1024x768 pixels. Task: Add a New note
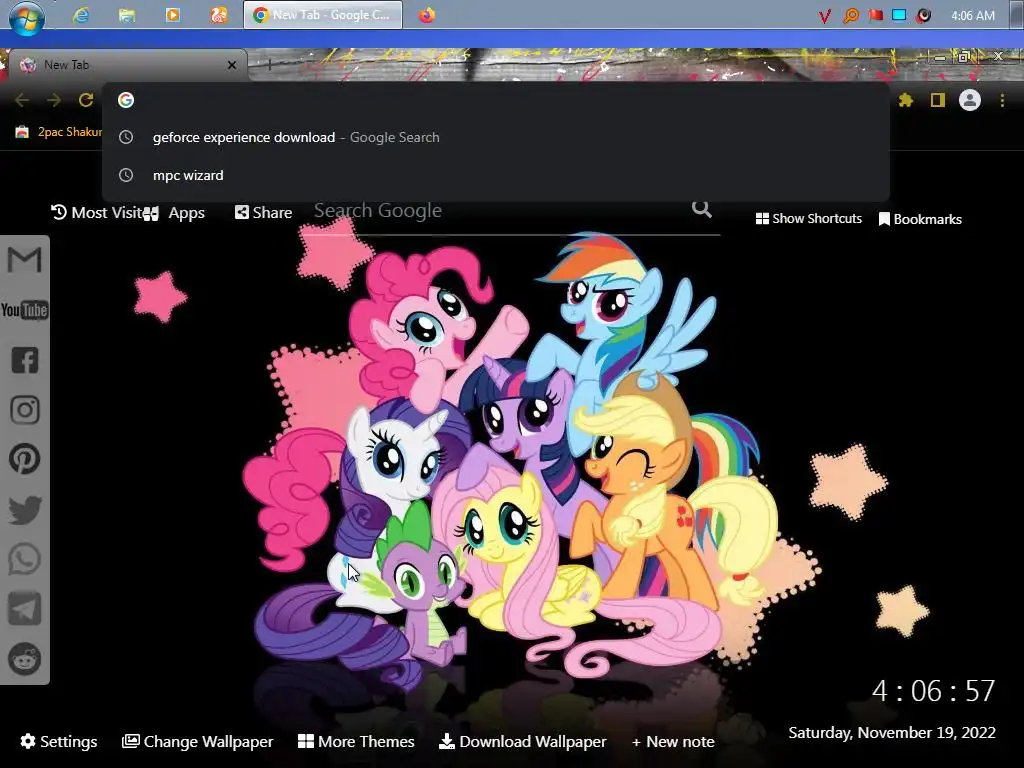click(x=673, y=742)
